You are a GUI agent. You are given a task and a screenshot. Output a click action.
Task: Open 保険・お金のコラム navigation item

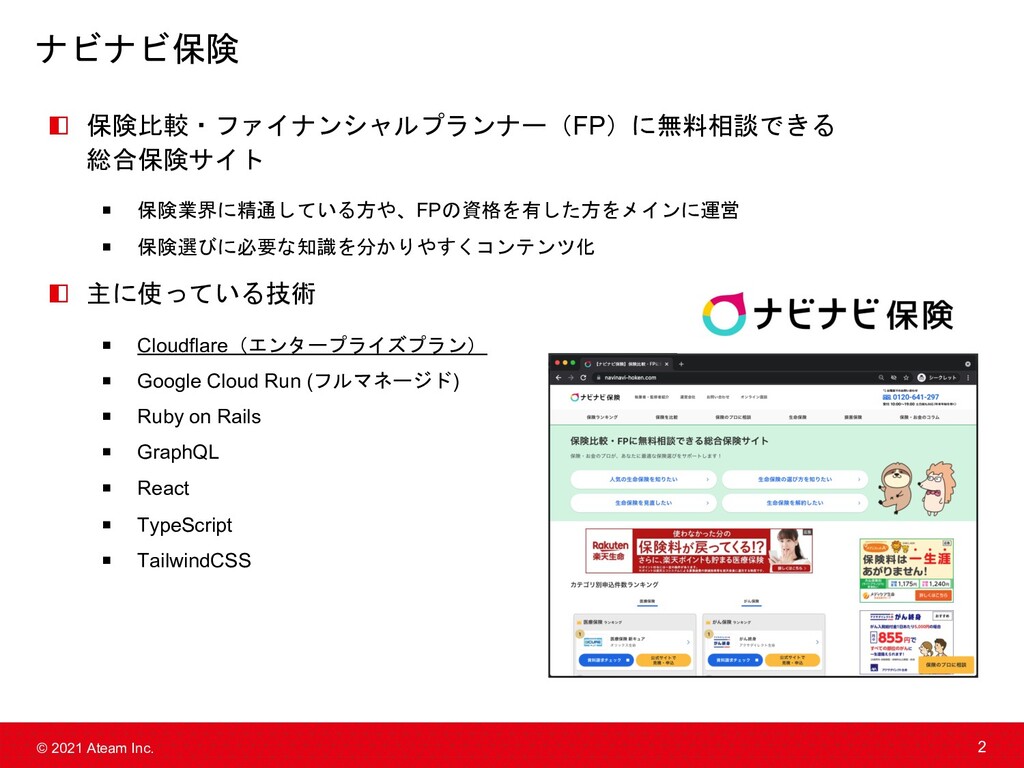[920, 417]
